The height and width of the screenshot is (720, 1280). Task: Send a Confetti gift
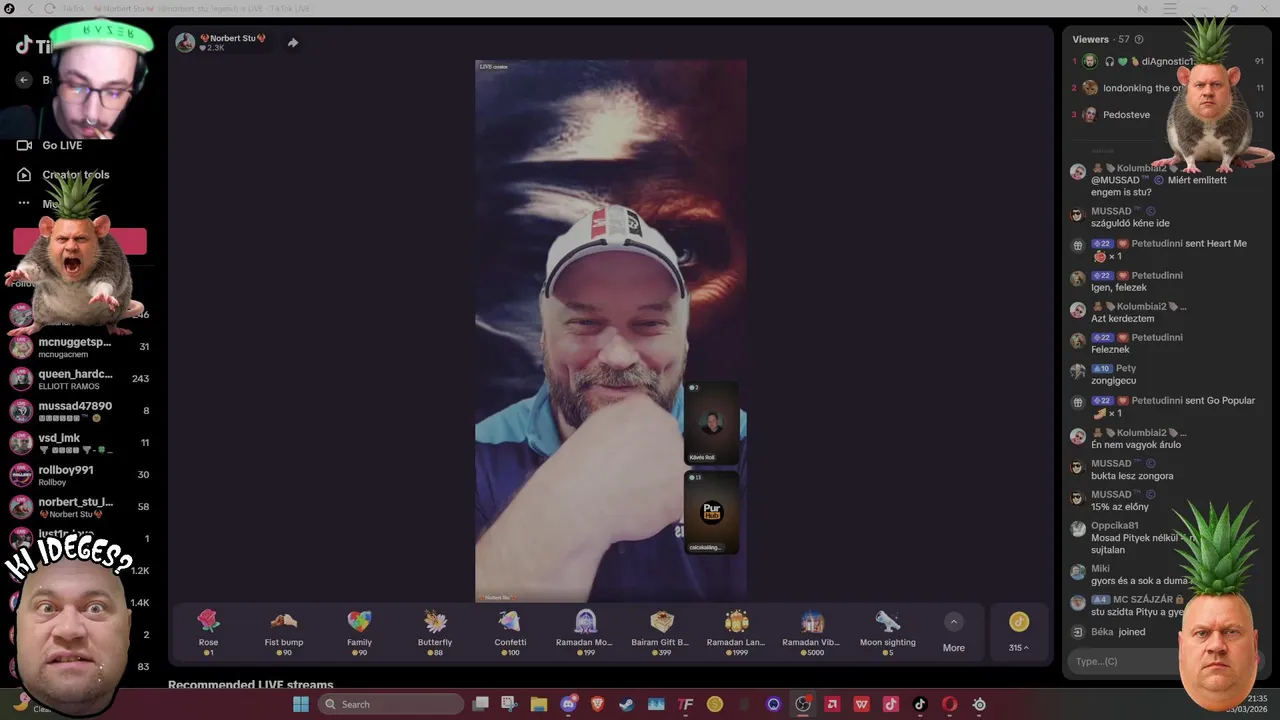click(510, 632)
